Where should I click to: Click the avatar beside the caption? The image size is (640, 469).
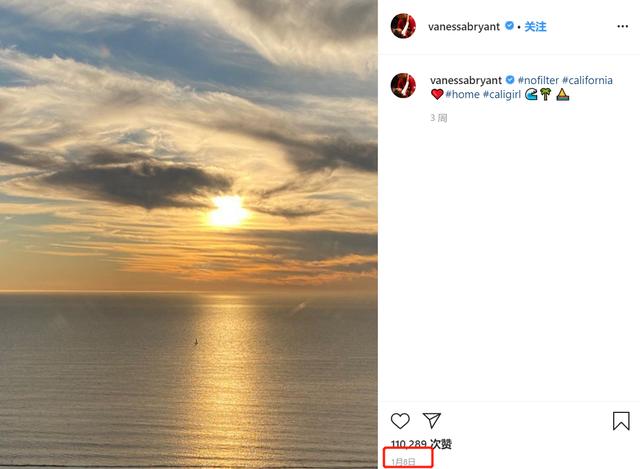[x=403, y=85]
